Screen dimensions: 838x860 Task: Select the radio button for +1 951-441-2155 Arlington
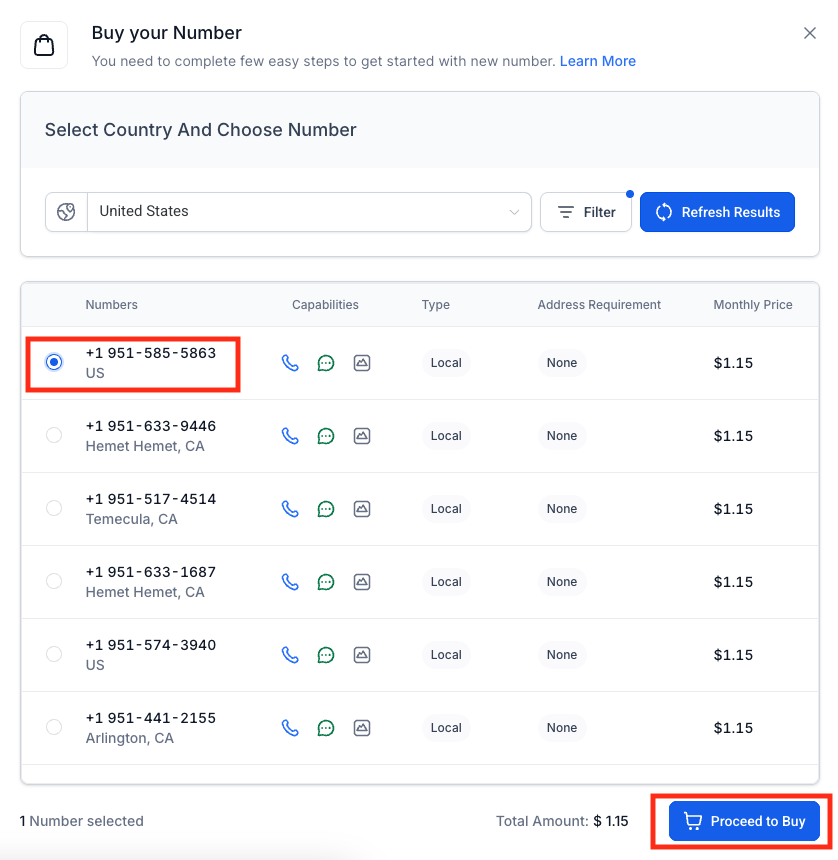click(54, 727)
